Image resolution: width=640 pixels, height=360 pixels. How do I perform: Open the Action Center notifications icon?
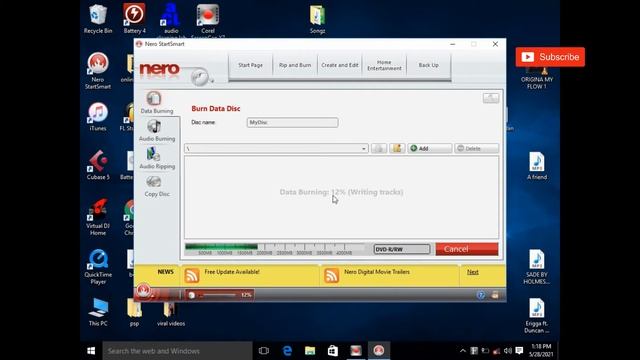click(519, 351)
